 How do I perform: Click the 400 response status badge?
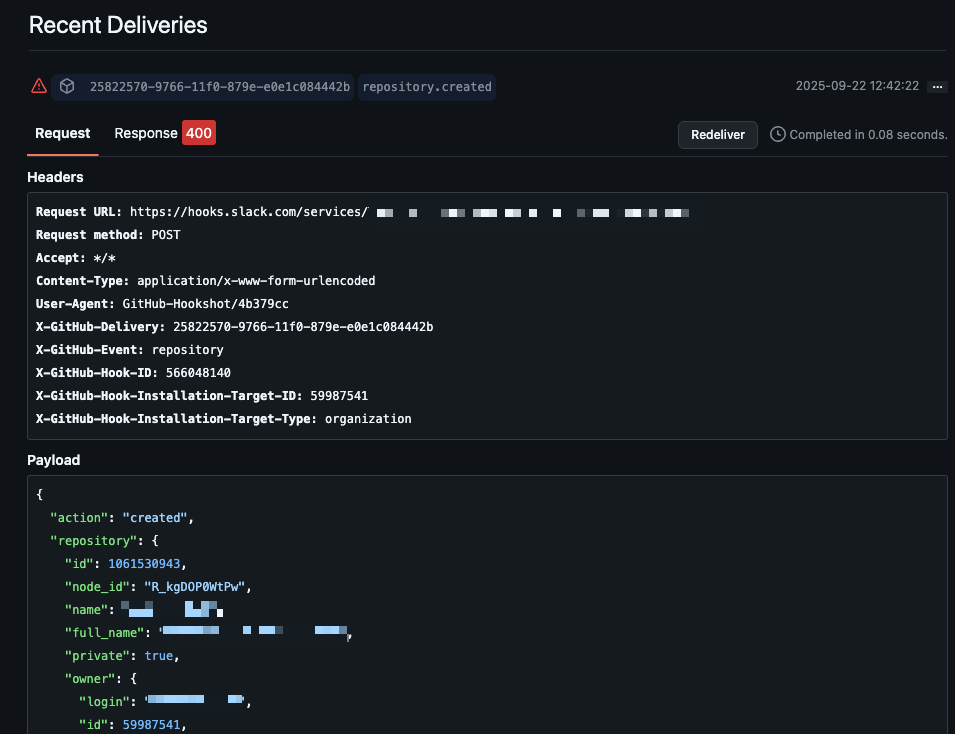tap(199, 133)
